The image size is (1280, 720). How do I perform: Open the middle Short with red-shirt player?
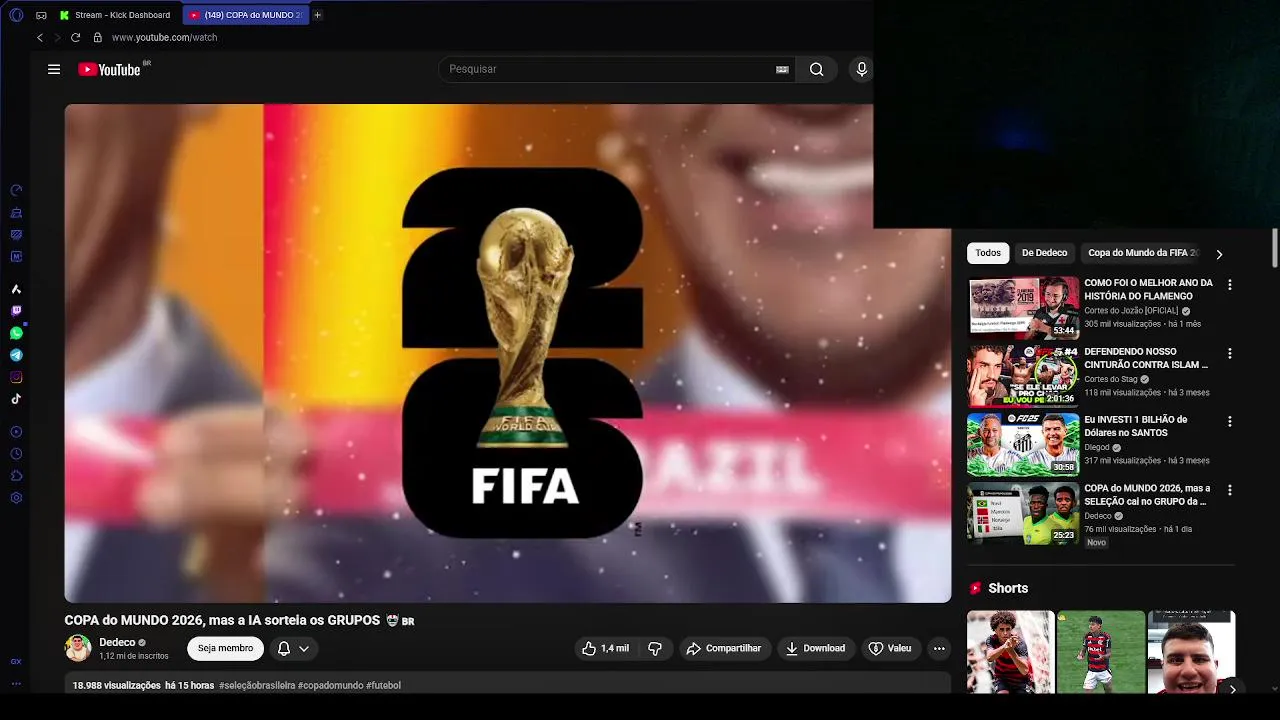(1101, 652)
